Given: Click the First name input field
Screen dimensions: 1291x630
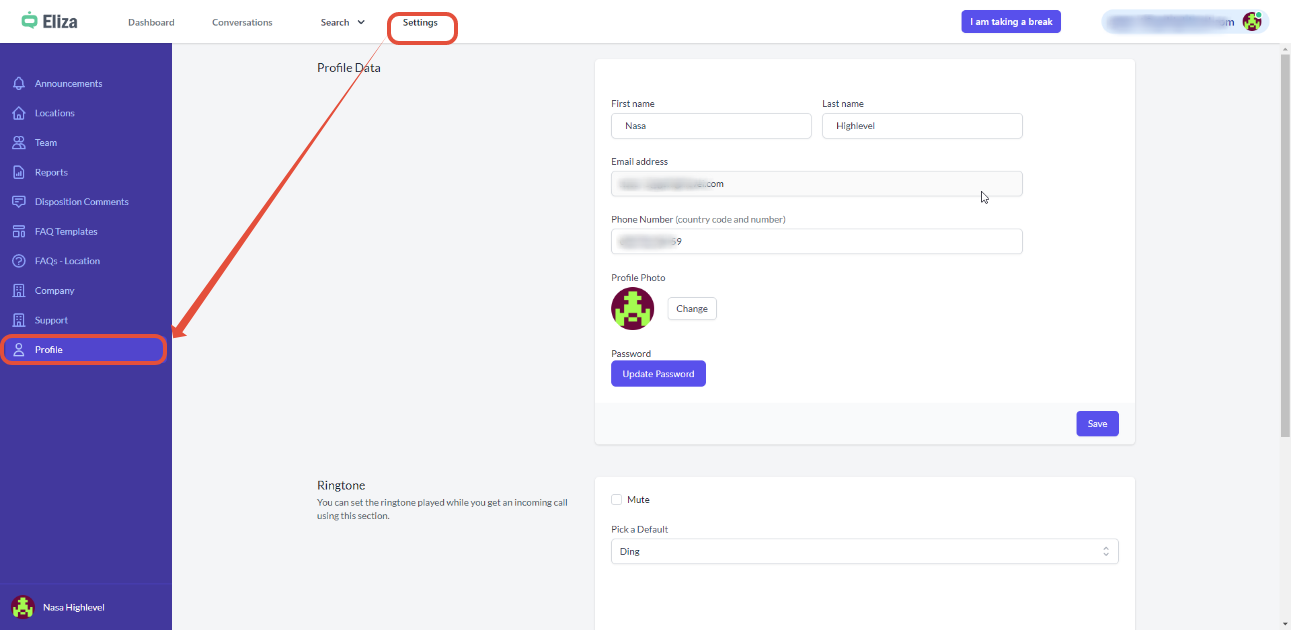Looking at the screenshot, I should pos(711,126).
